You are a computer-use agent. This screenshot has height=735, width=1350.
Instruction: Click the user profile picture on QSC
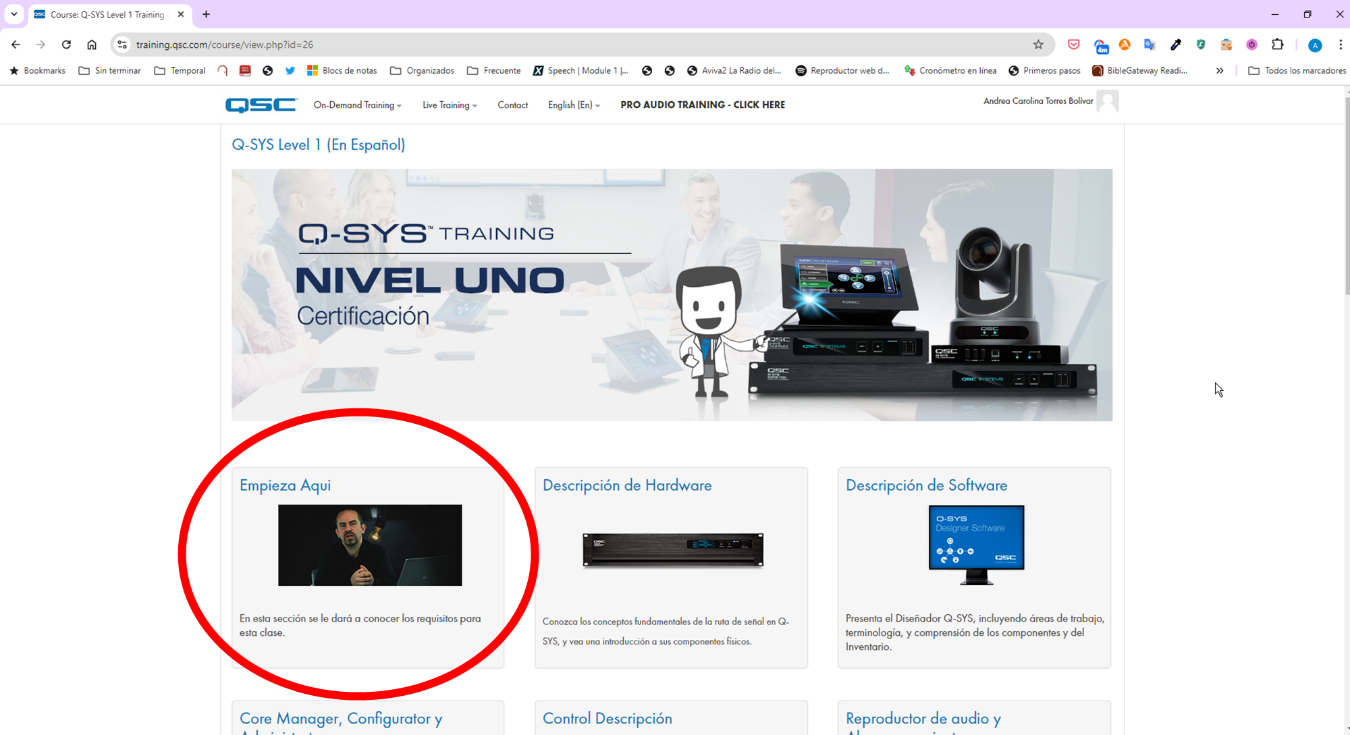click(1107, 101)
